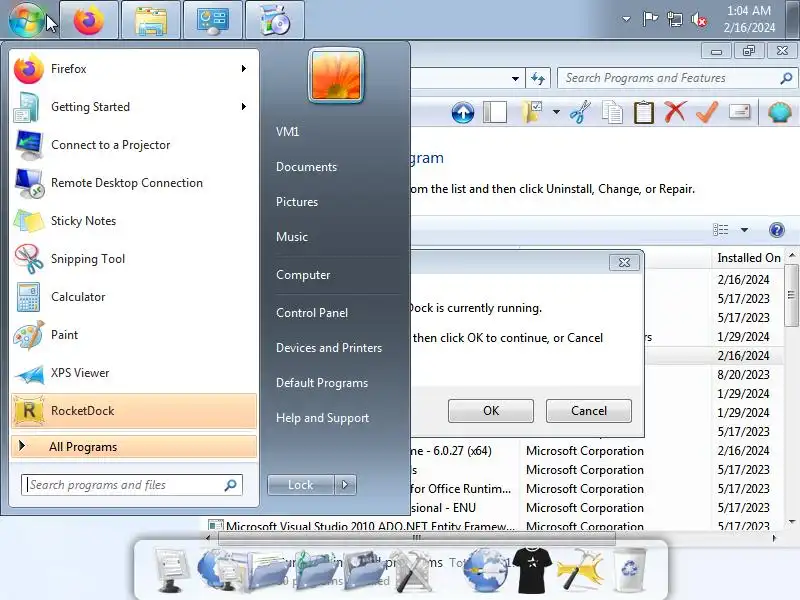Click the user account picture
The height and width of the screenshot is (600, 800).
coord(336,76)
